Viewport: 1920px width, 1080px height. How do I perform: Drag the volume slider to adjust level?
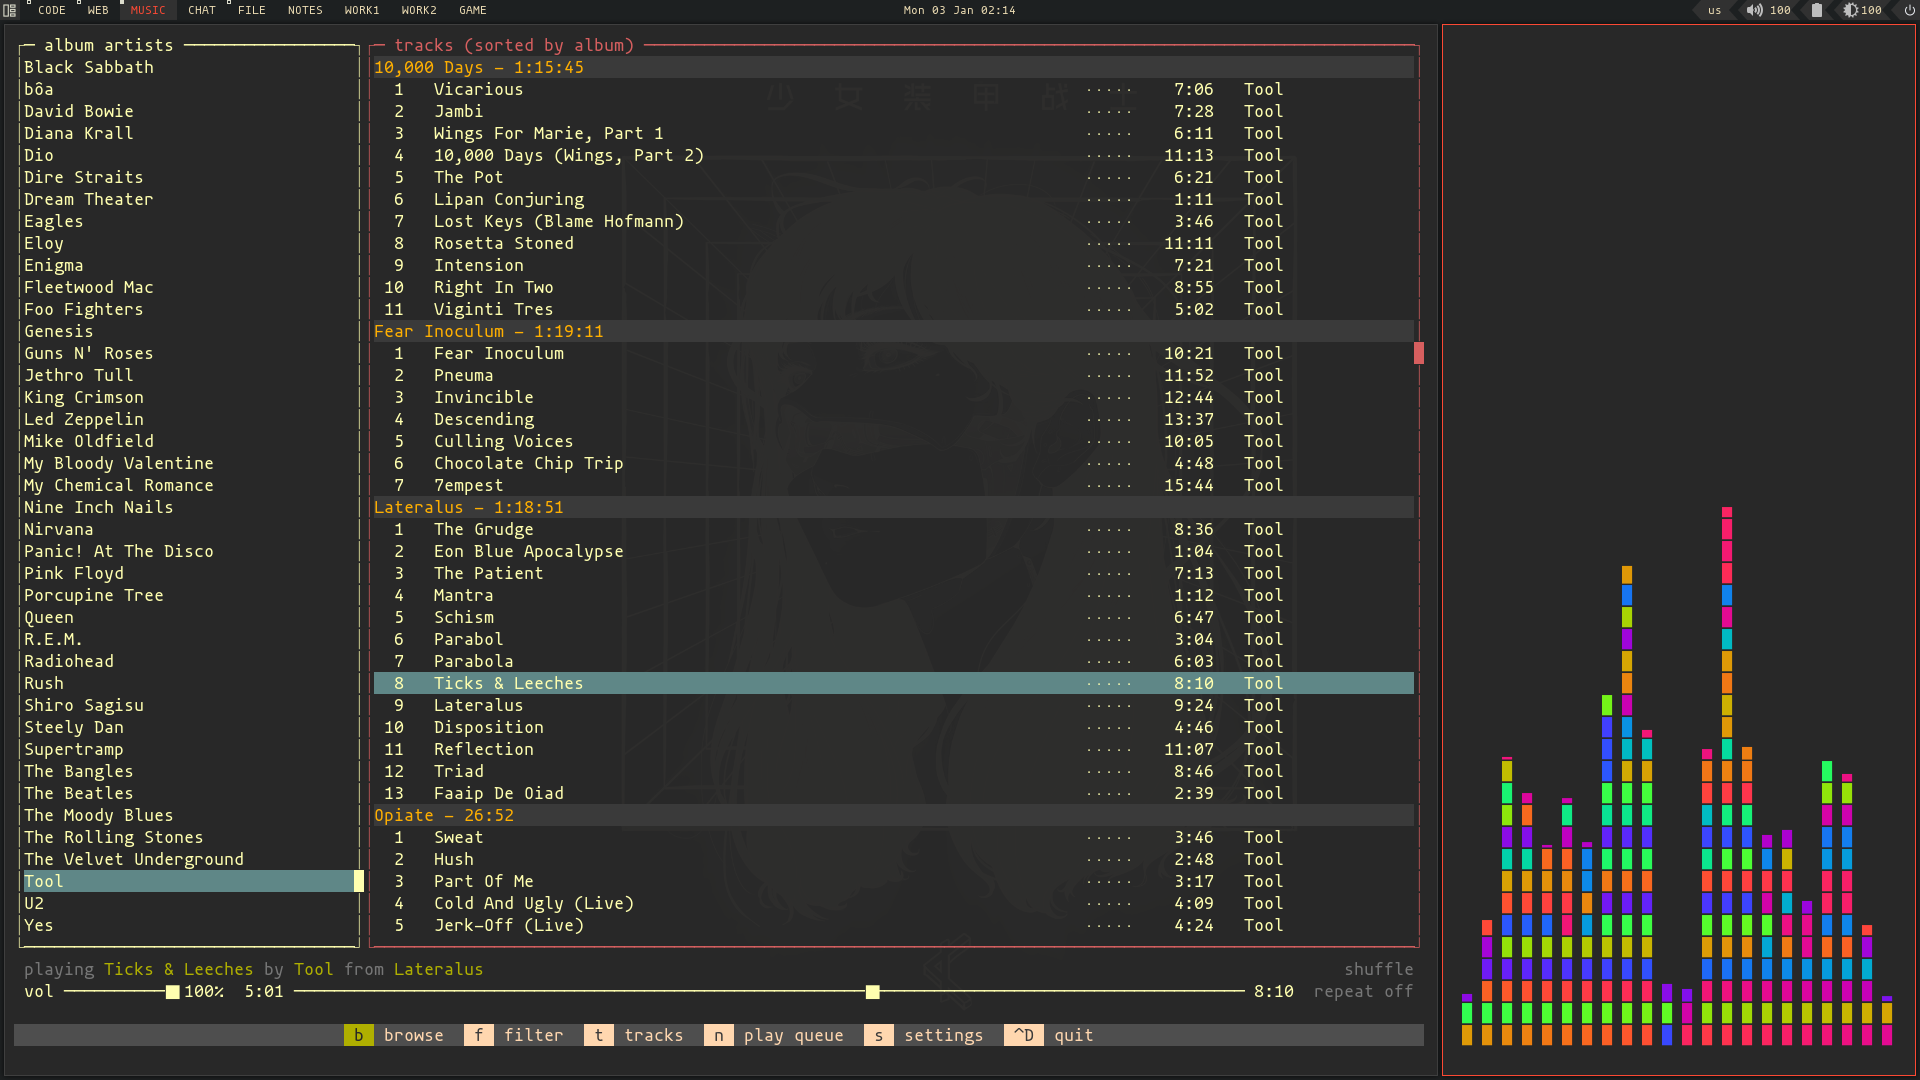tap(171, 992)
